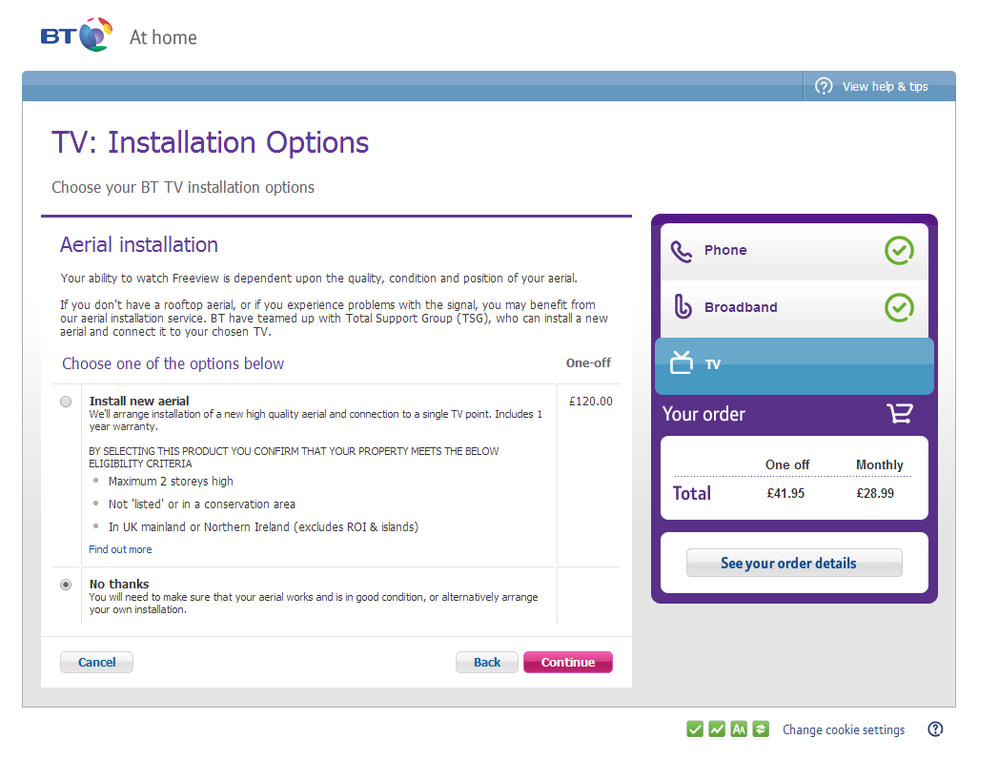Open the TV section in order panel
Image resolution: width=999 pixels, height=764 pixels.
click(794, 366)
